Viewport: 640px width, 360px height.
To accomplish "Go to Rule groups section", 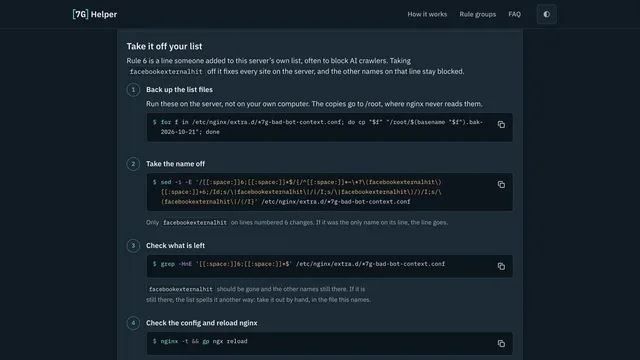I will coord(478,14).
